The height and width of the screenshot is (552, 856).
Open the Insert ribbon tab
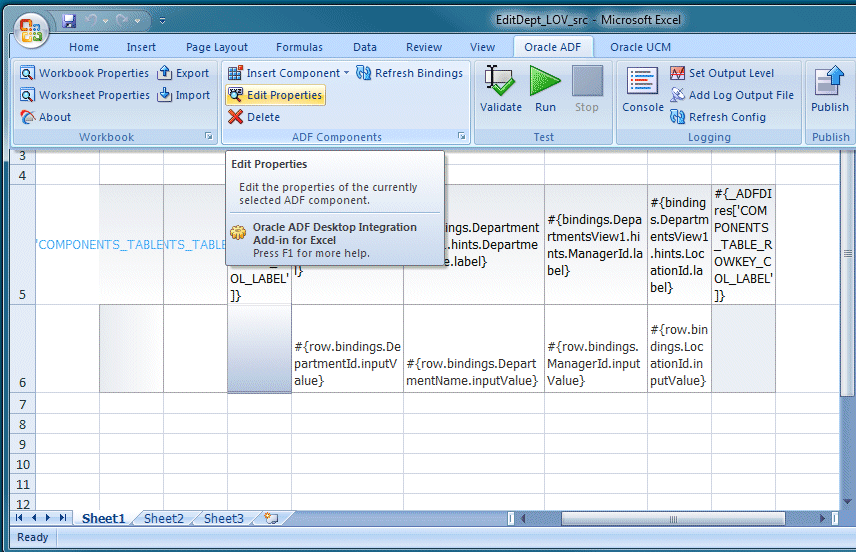click(x=141, y=48)
